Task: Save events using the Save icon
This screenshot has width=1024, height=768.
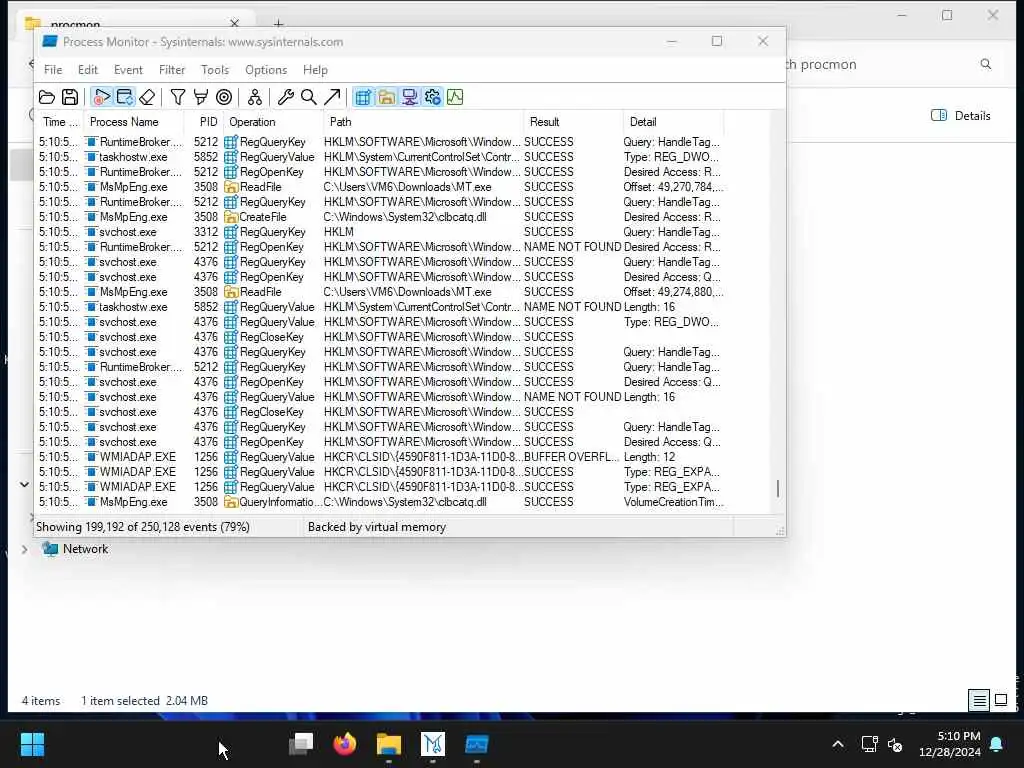Action: tap(70, 97)
